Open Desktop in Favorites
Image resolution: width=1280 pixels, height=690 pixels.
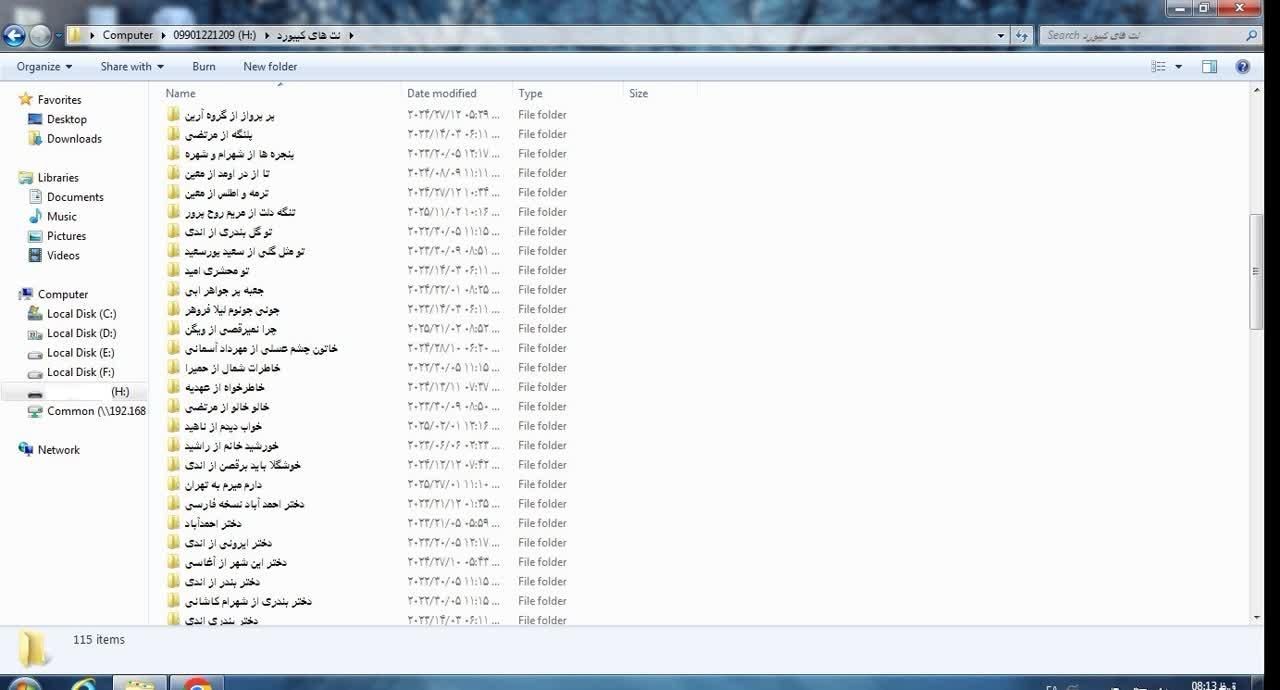(66, 119)
